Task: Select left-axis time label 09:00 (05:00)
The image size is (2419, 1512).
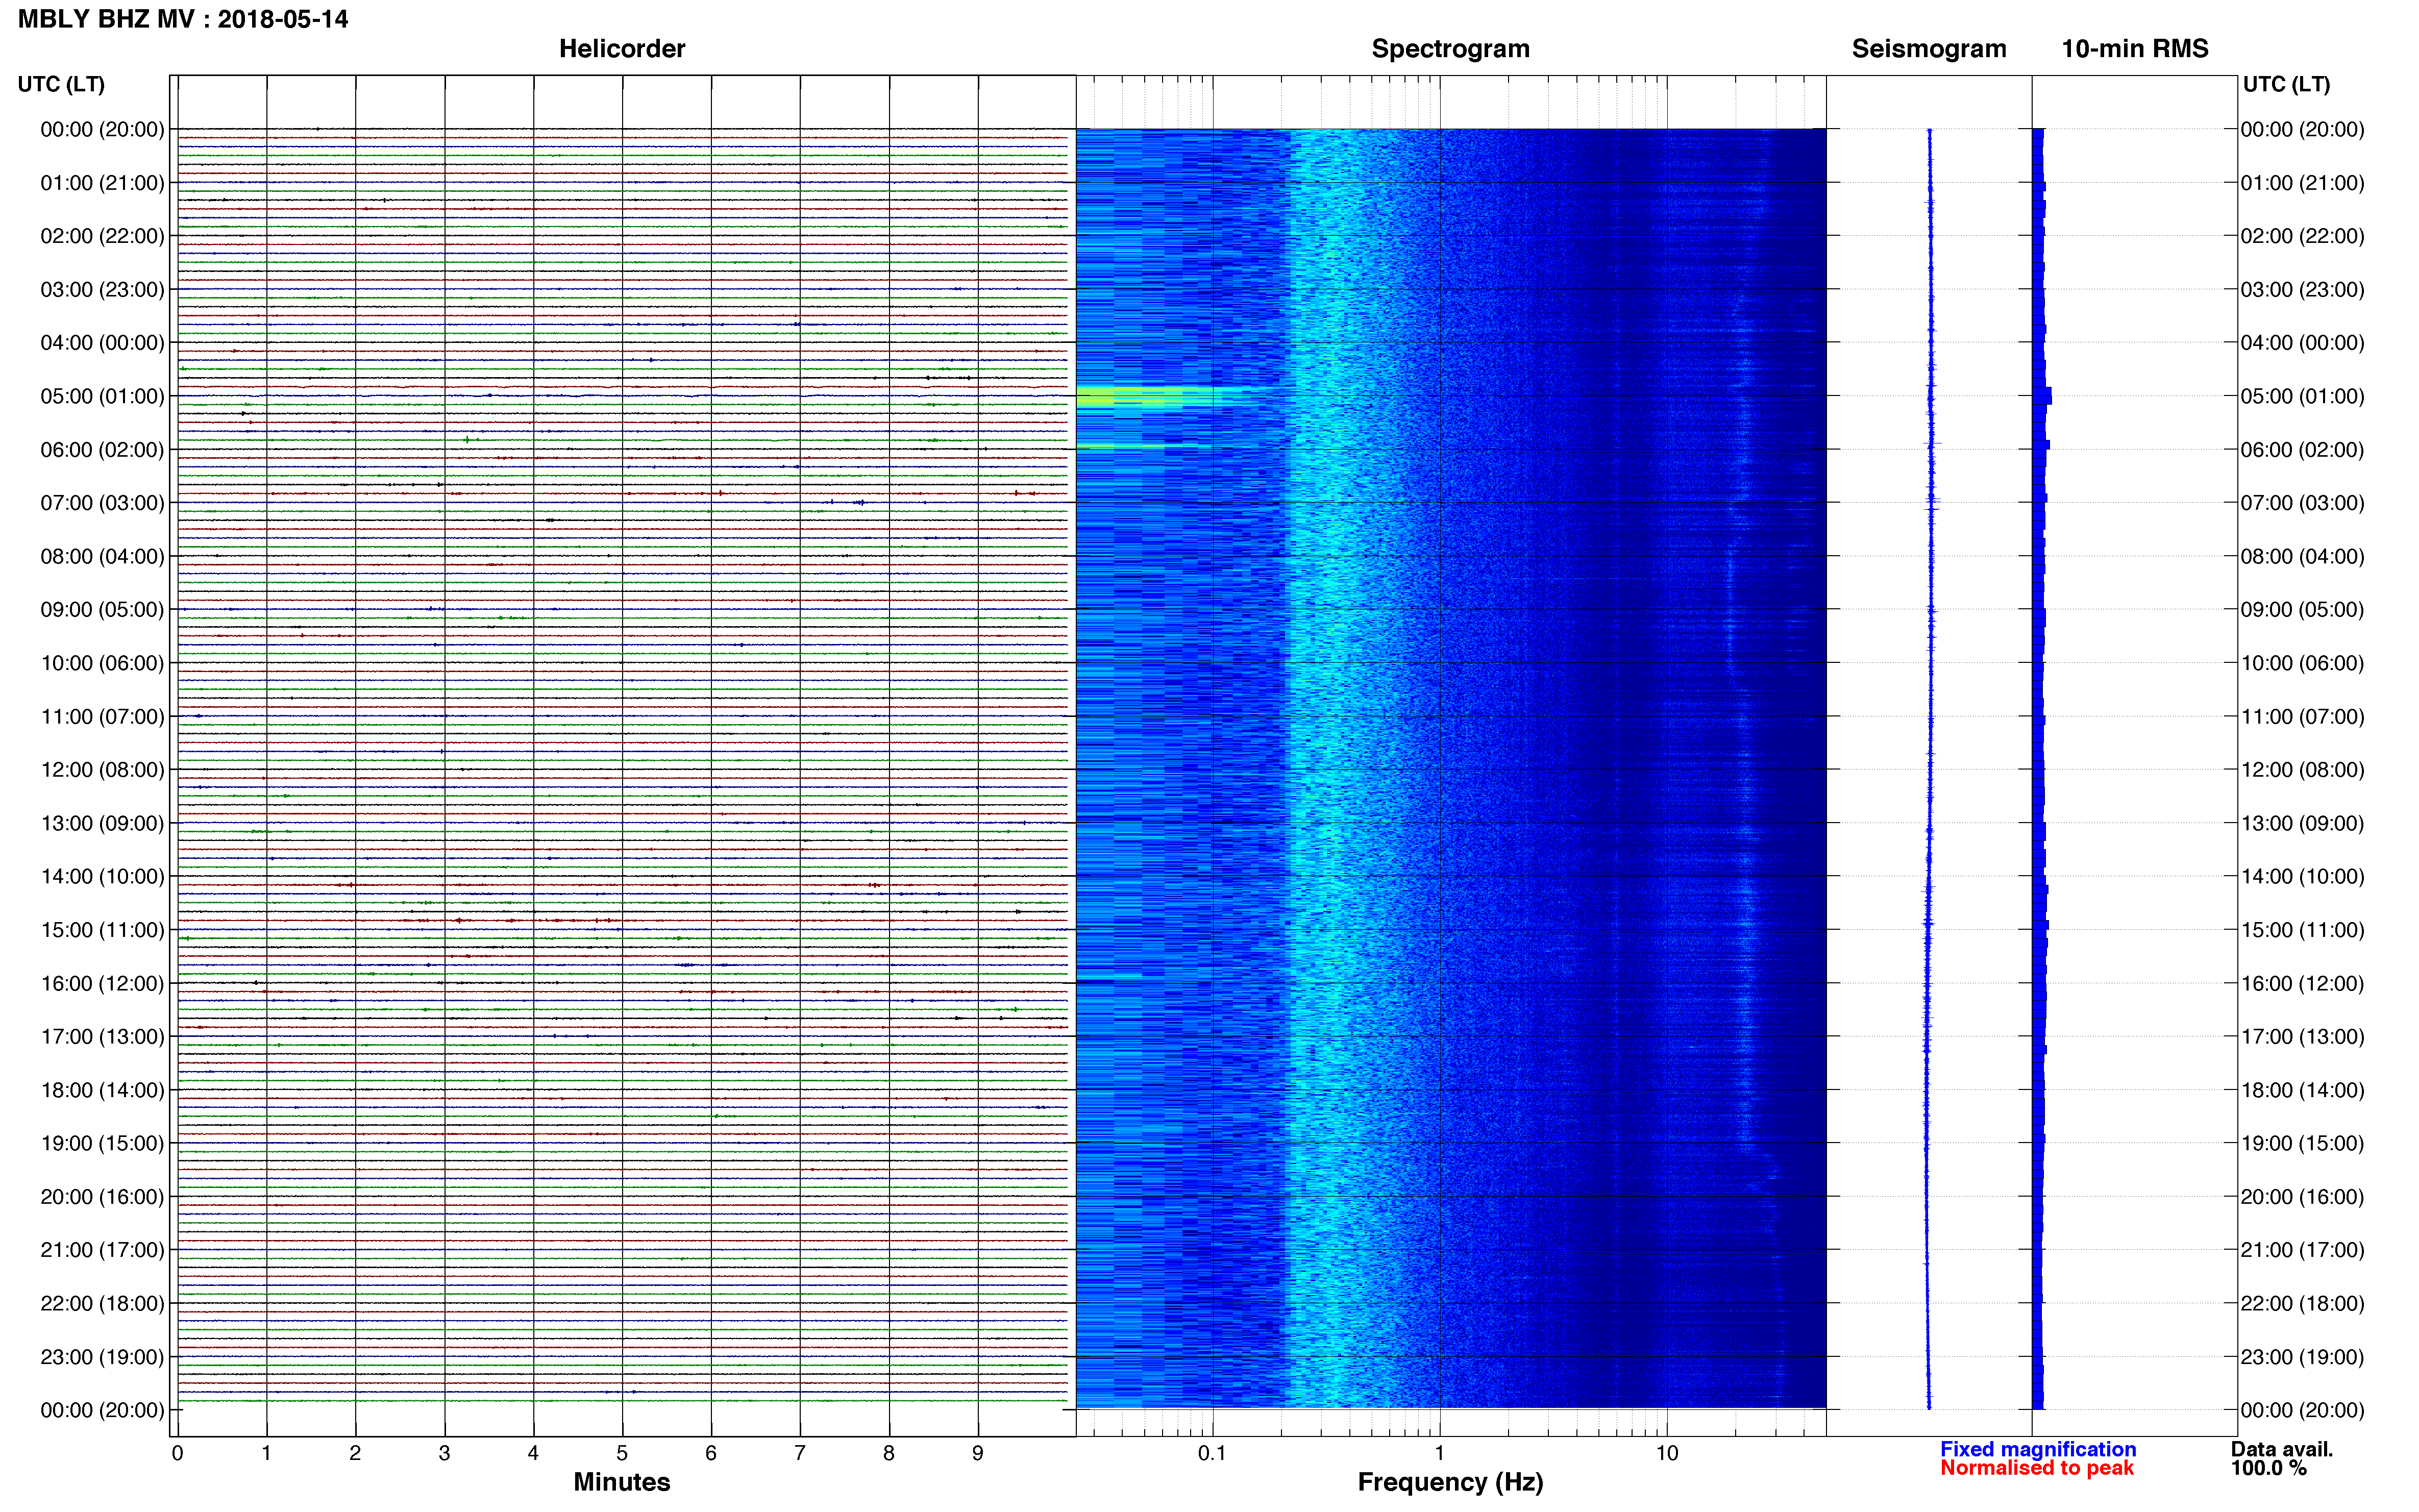Action: point(102,610)
